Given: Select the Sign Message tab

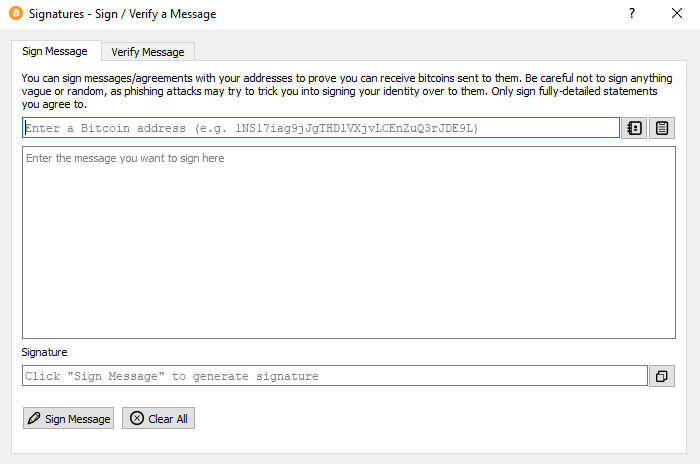Looking at the screenshot, I should 55,51.
